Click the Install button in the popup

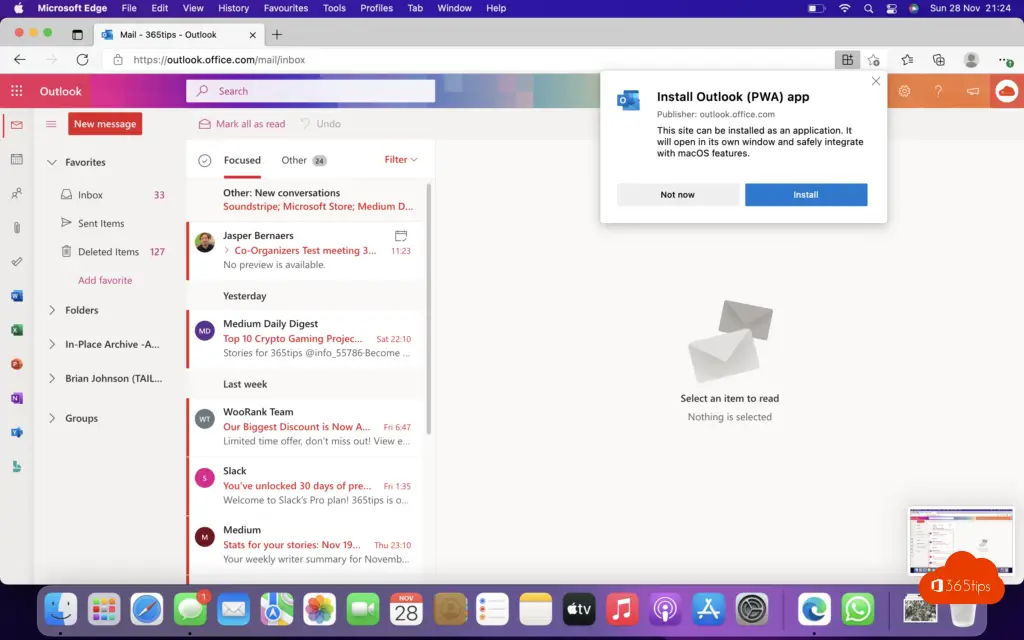coord(806,195)
